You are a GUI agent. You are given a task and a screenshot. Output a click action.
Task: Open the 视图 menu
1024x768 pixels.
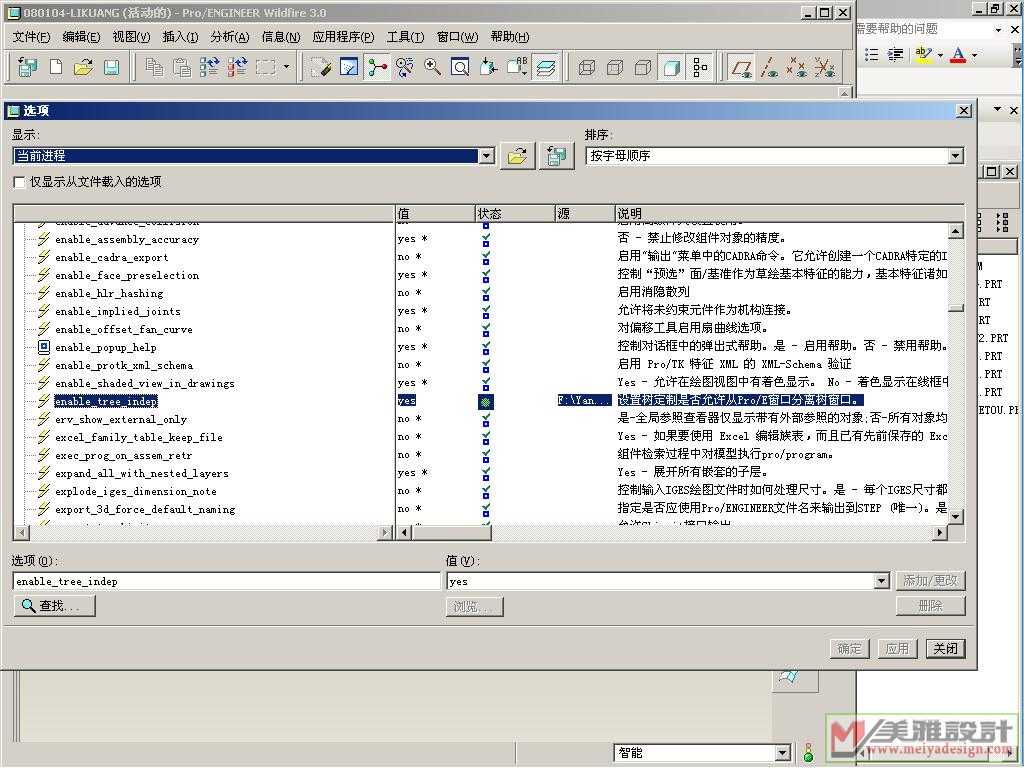[x=131, y=37]
